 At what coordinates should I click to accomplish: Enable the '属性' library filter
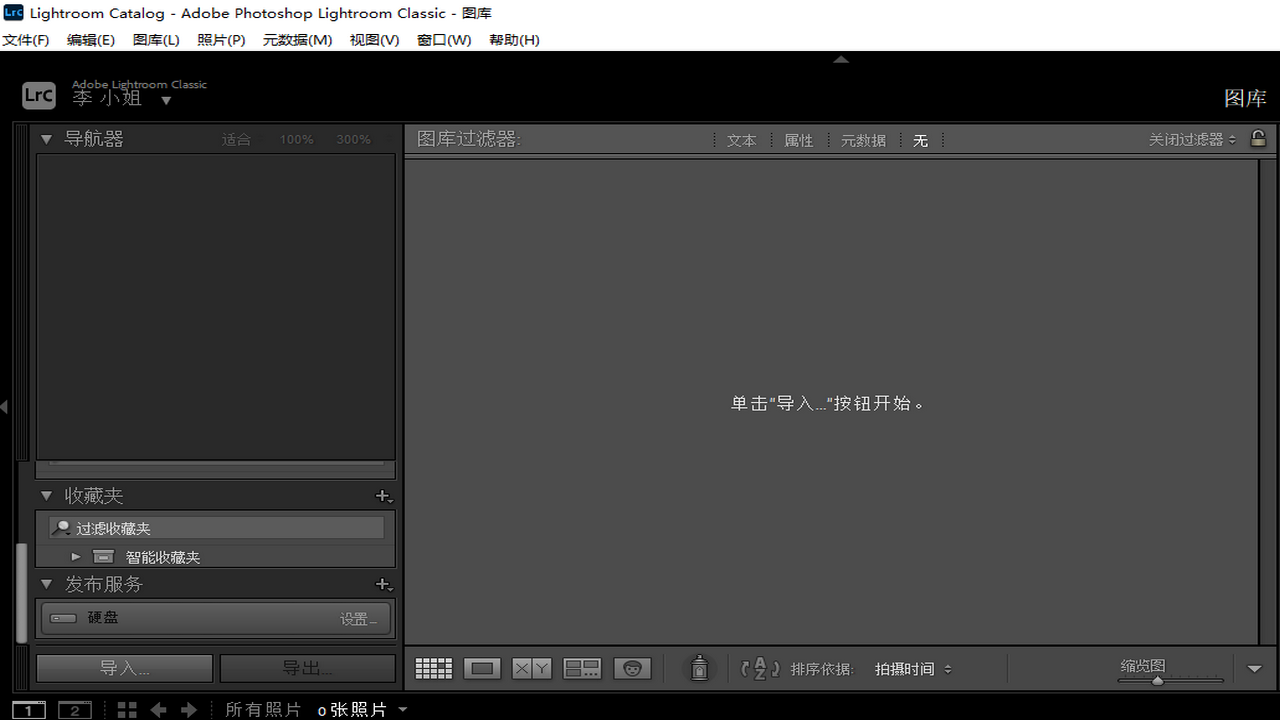point(799,140)
